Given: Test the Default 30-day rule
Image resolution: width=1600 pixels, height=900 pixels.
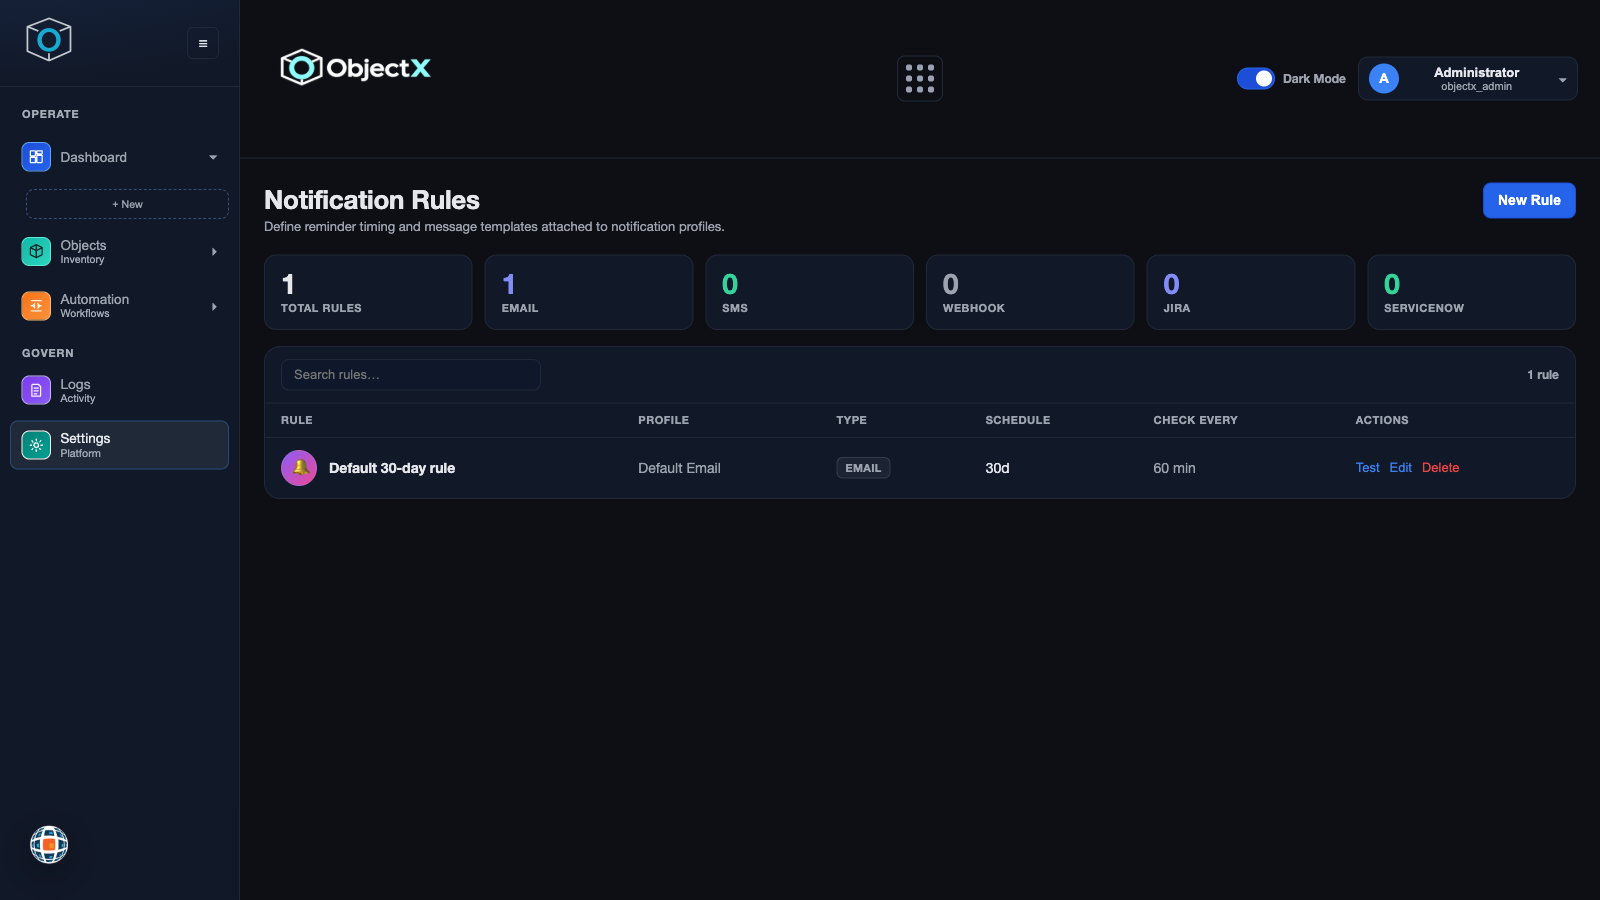Looking at the screenshot, I should tap(1367, 468).
